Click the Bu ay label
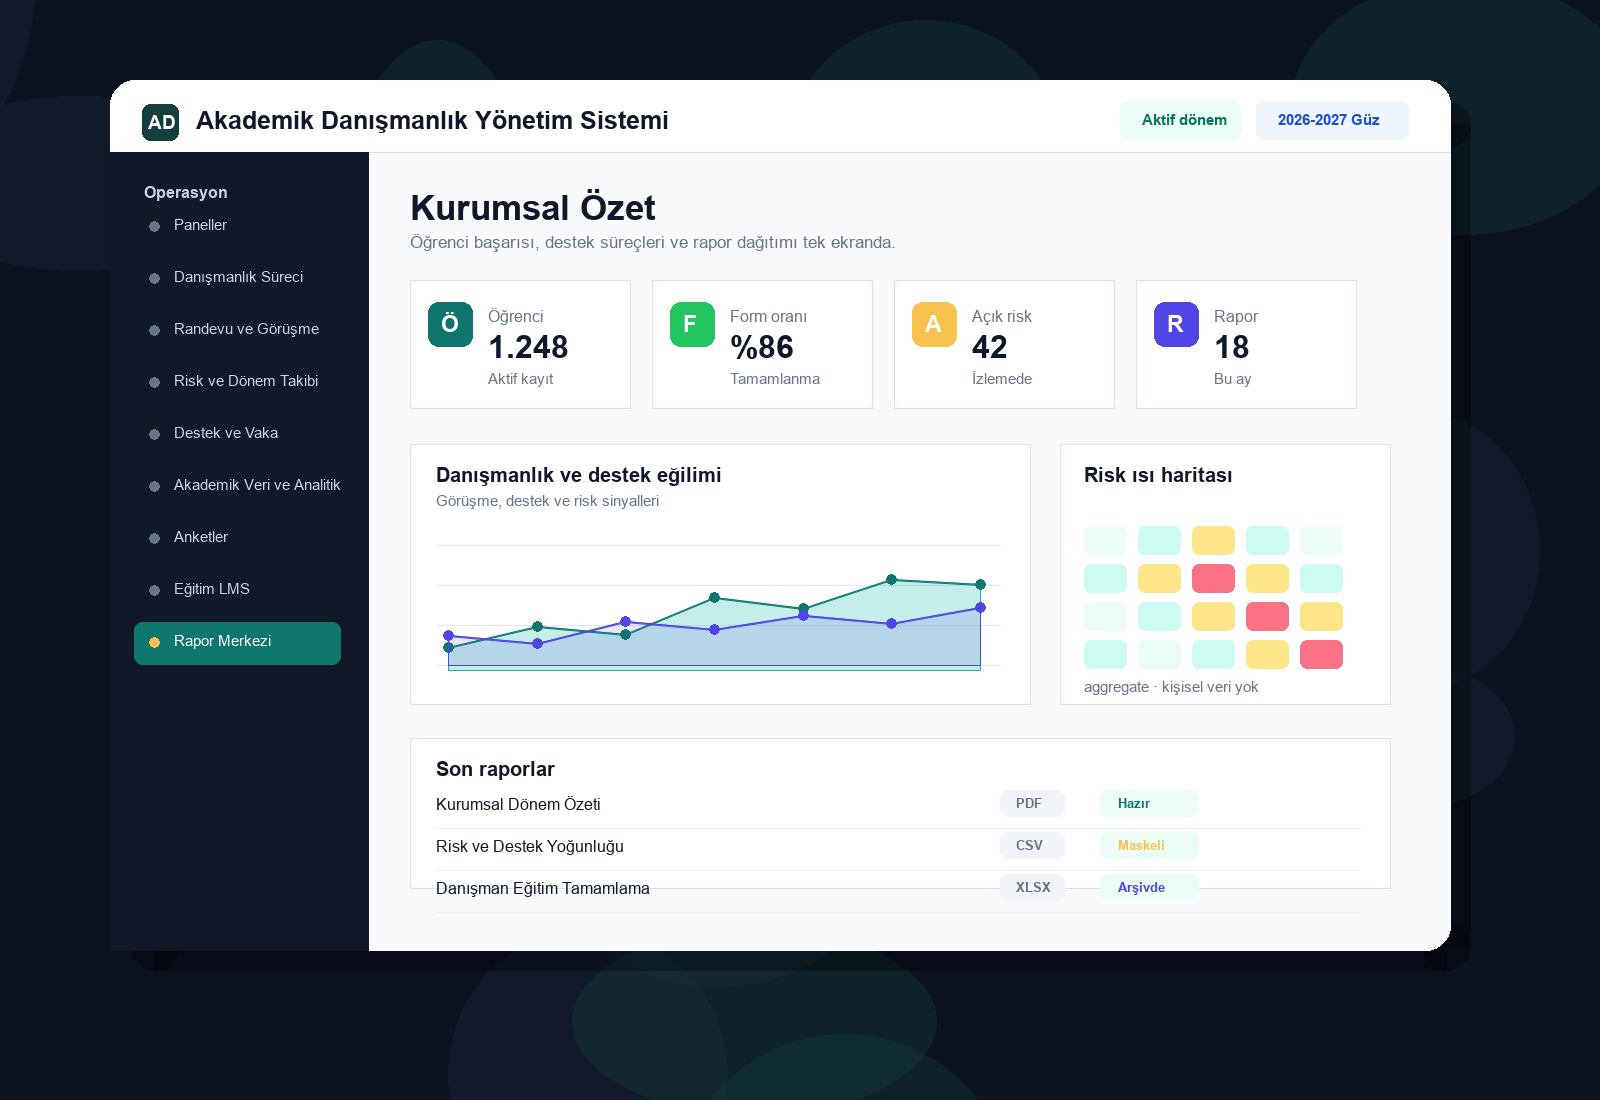Viewport: 1600px width, 1100px height. pos(1232,379)
